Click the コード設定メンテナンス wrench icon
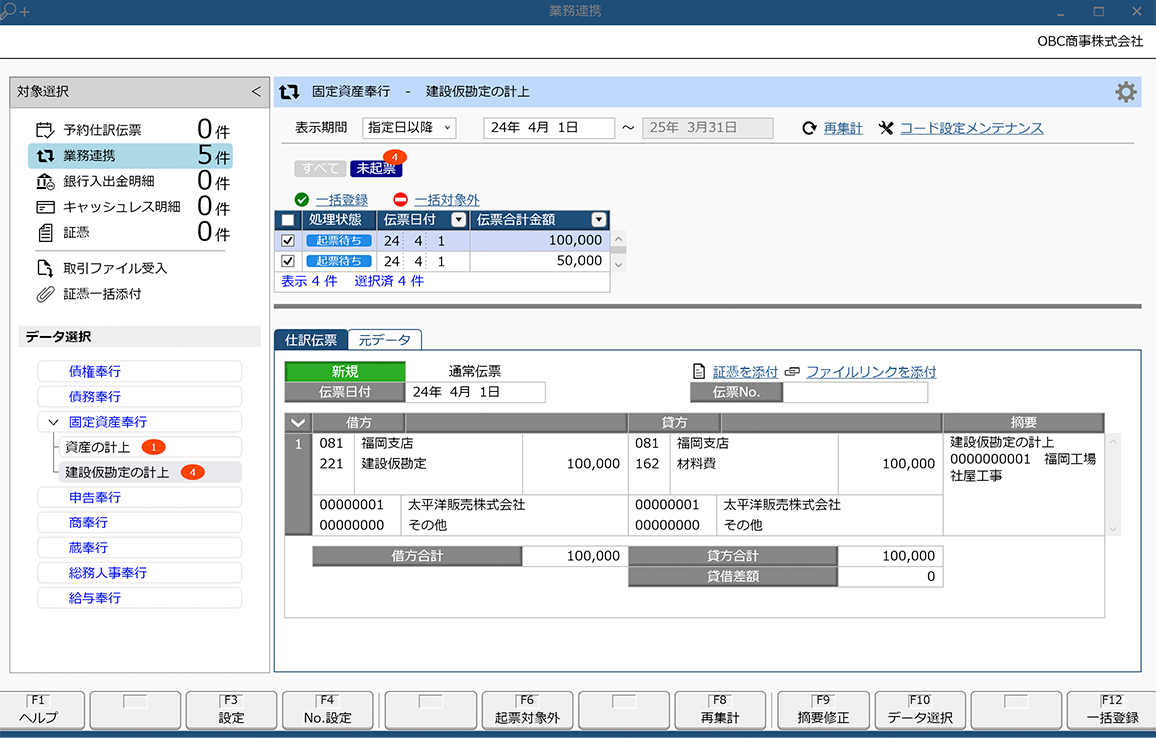This screenshot has width=1156, height=738. point(886,129)
